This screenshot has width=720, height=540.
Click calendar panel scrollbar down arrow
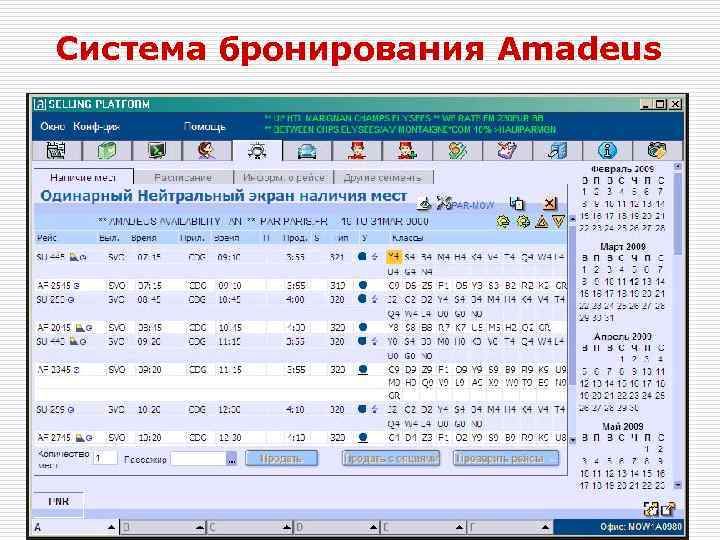[x=678, y=485]
